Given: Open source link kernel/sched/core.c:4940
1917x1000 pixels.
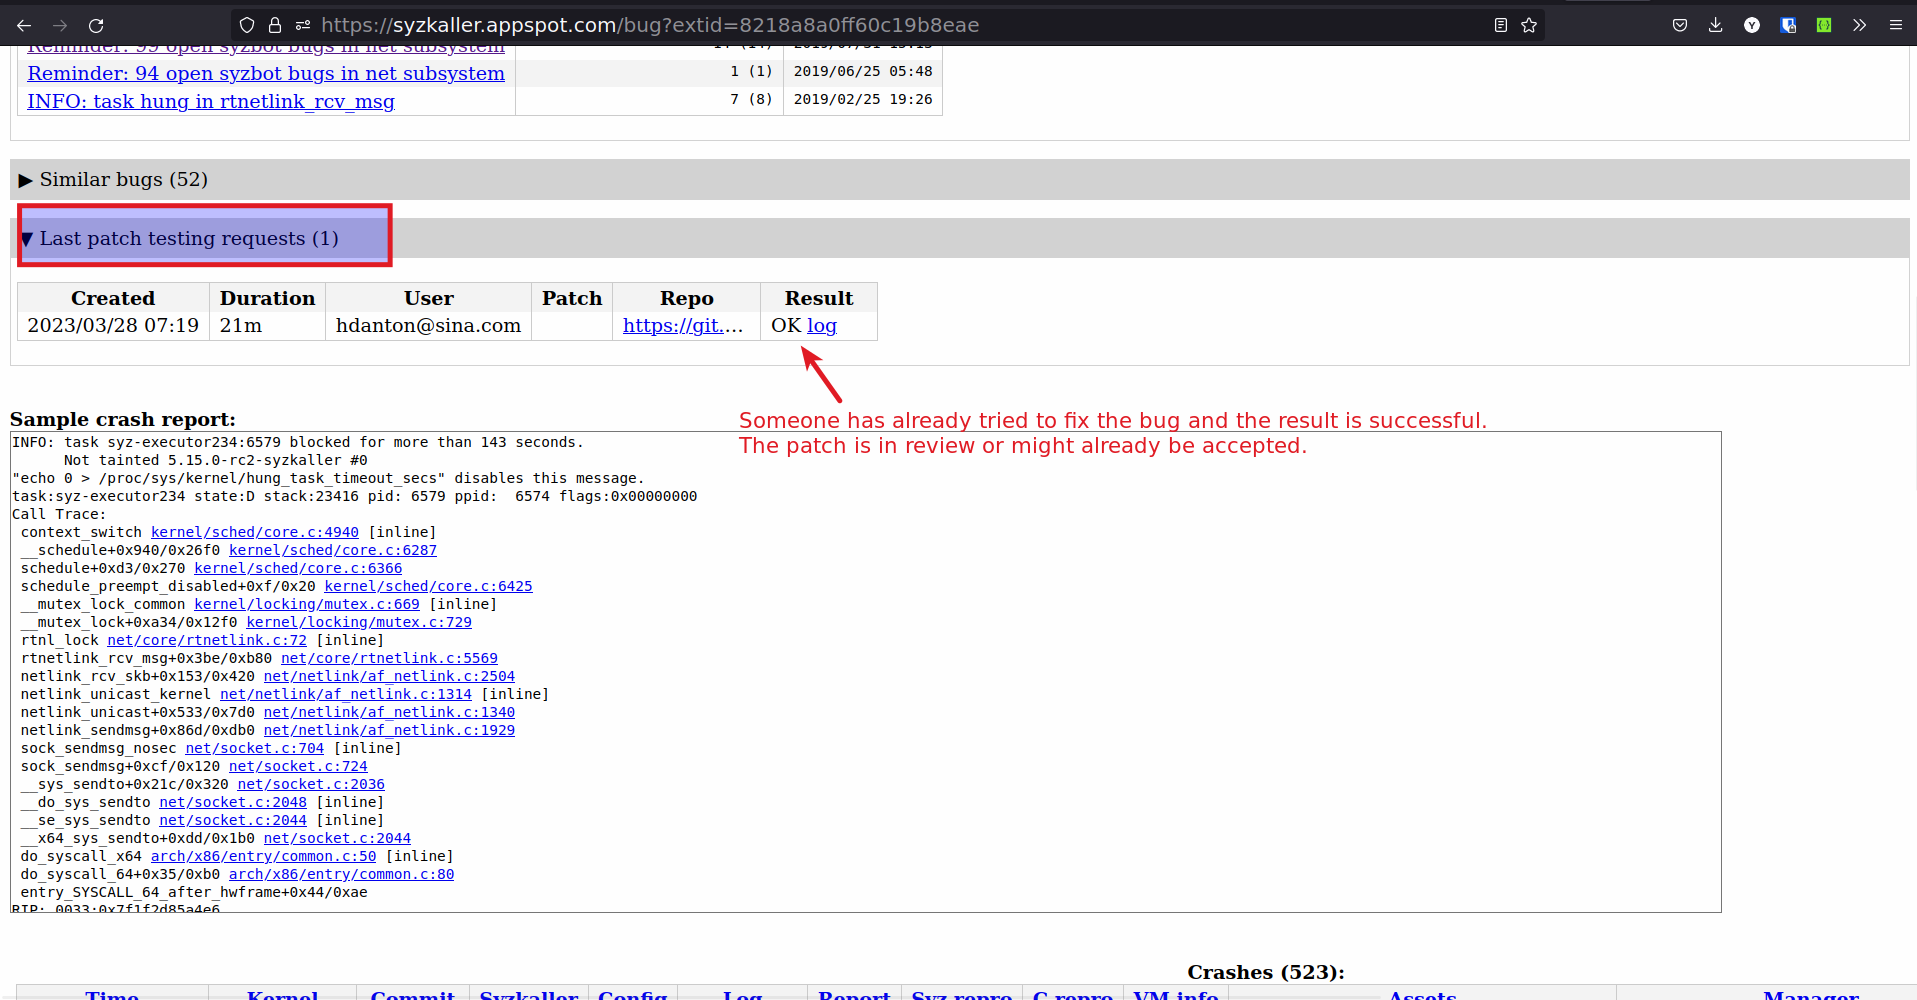Looking at the screenshot, I should point(254,532).
